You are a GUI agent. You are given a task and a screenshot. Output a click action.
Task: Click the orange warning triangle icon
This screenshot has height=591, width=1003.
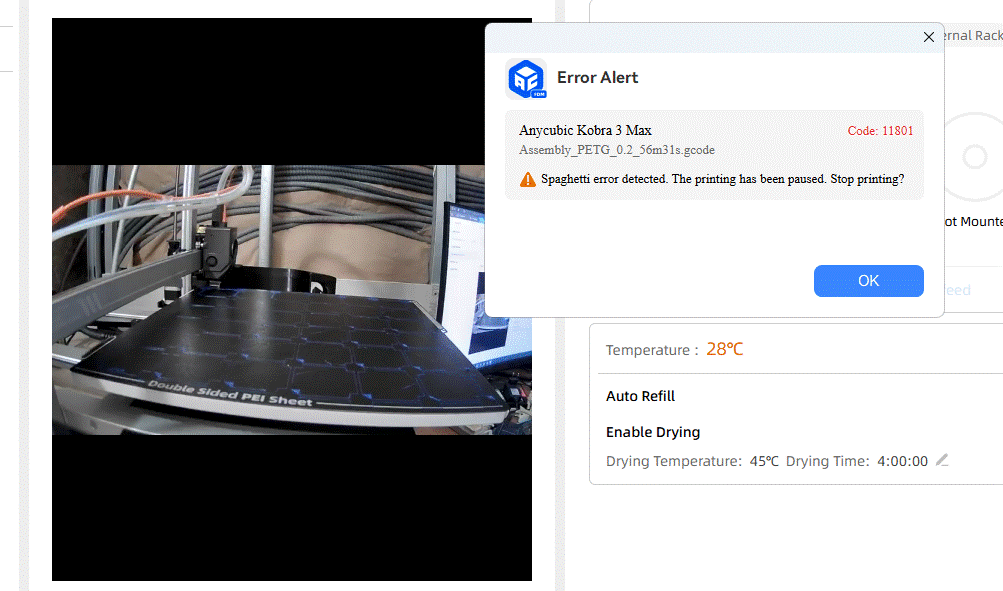click(x=528, y=179)
